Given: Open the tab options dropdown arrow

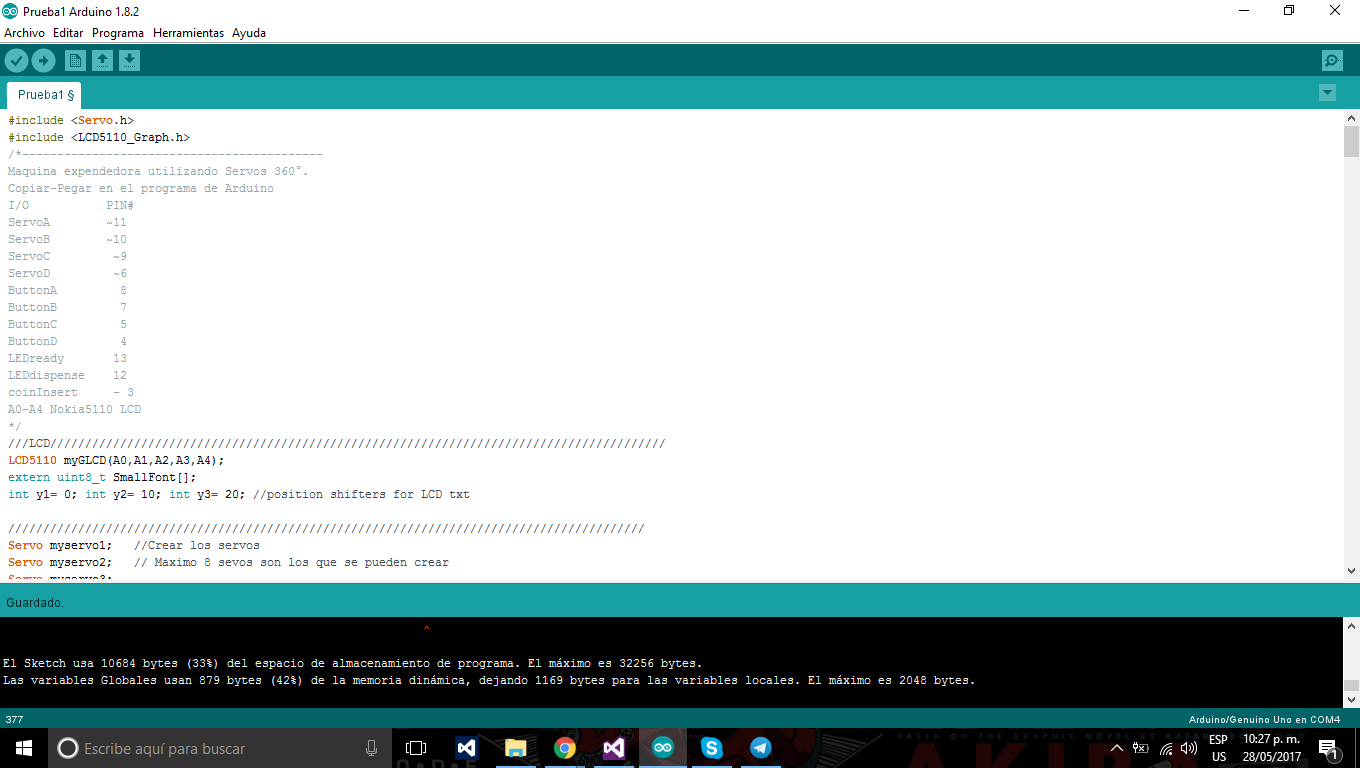Looking at the screenshot, I should (x=1327, y=93).
